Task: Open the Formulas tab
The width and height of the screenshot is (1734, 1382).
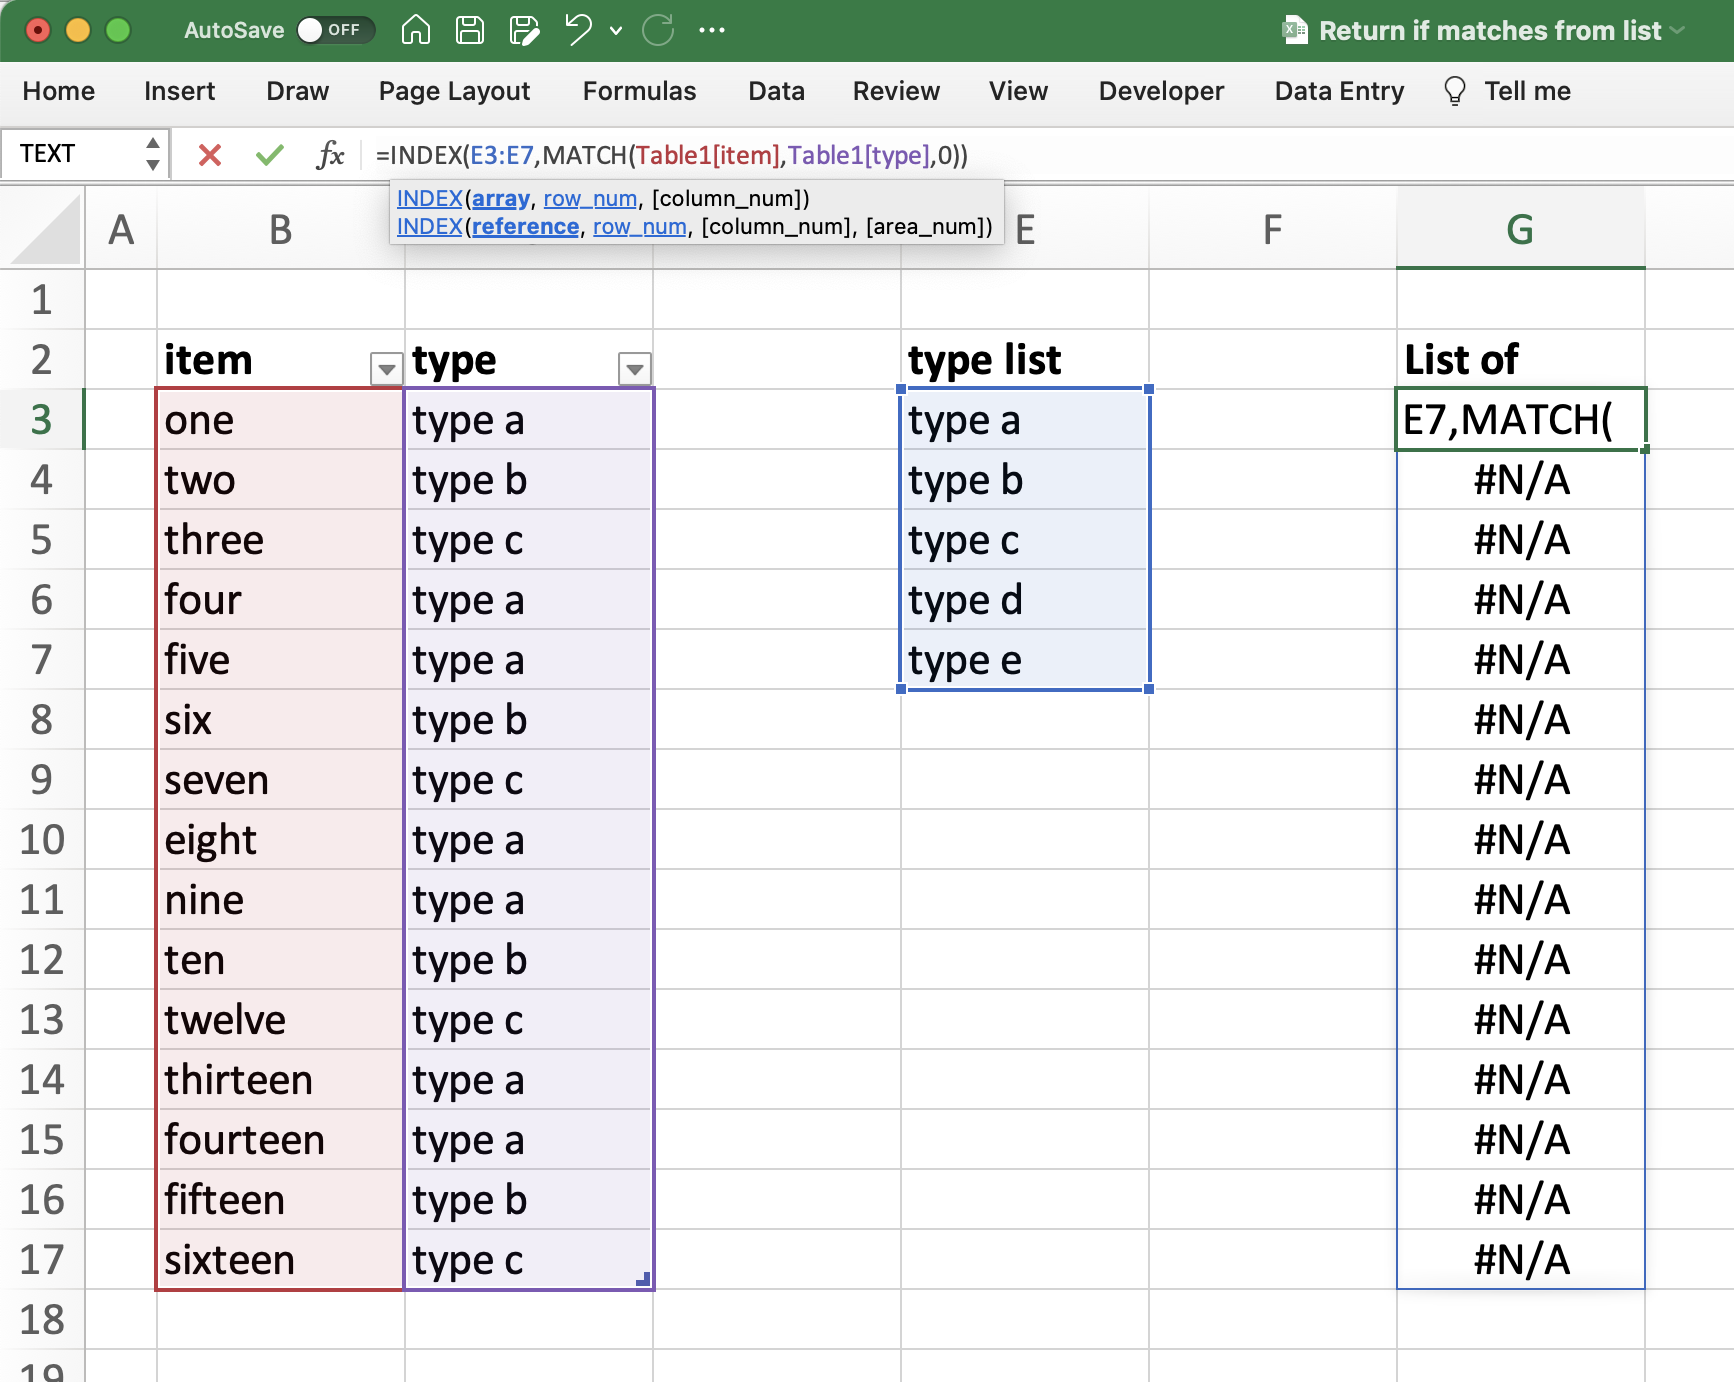Action: coord(639,91)
